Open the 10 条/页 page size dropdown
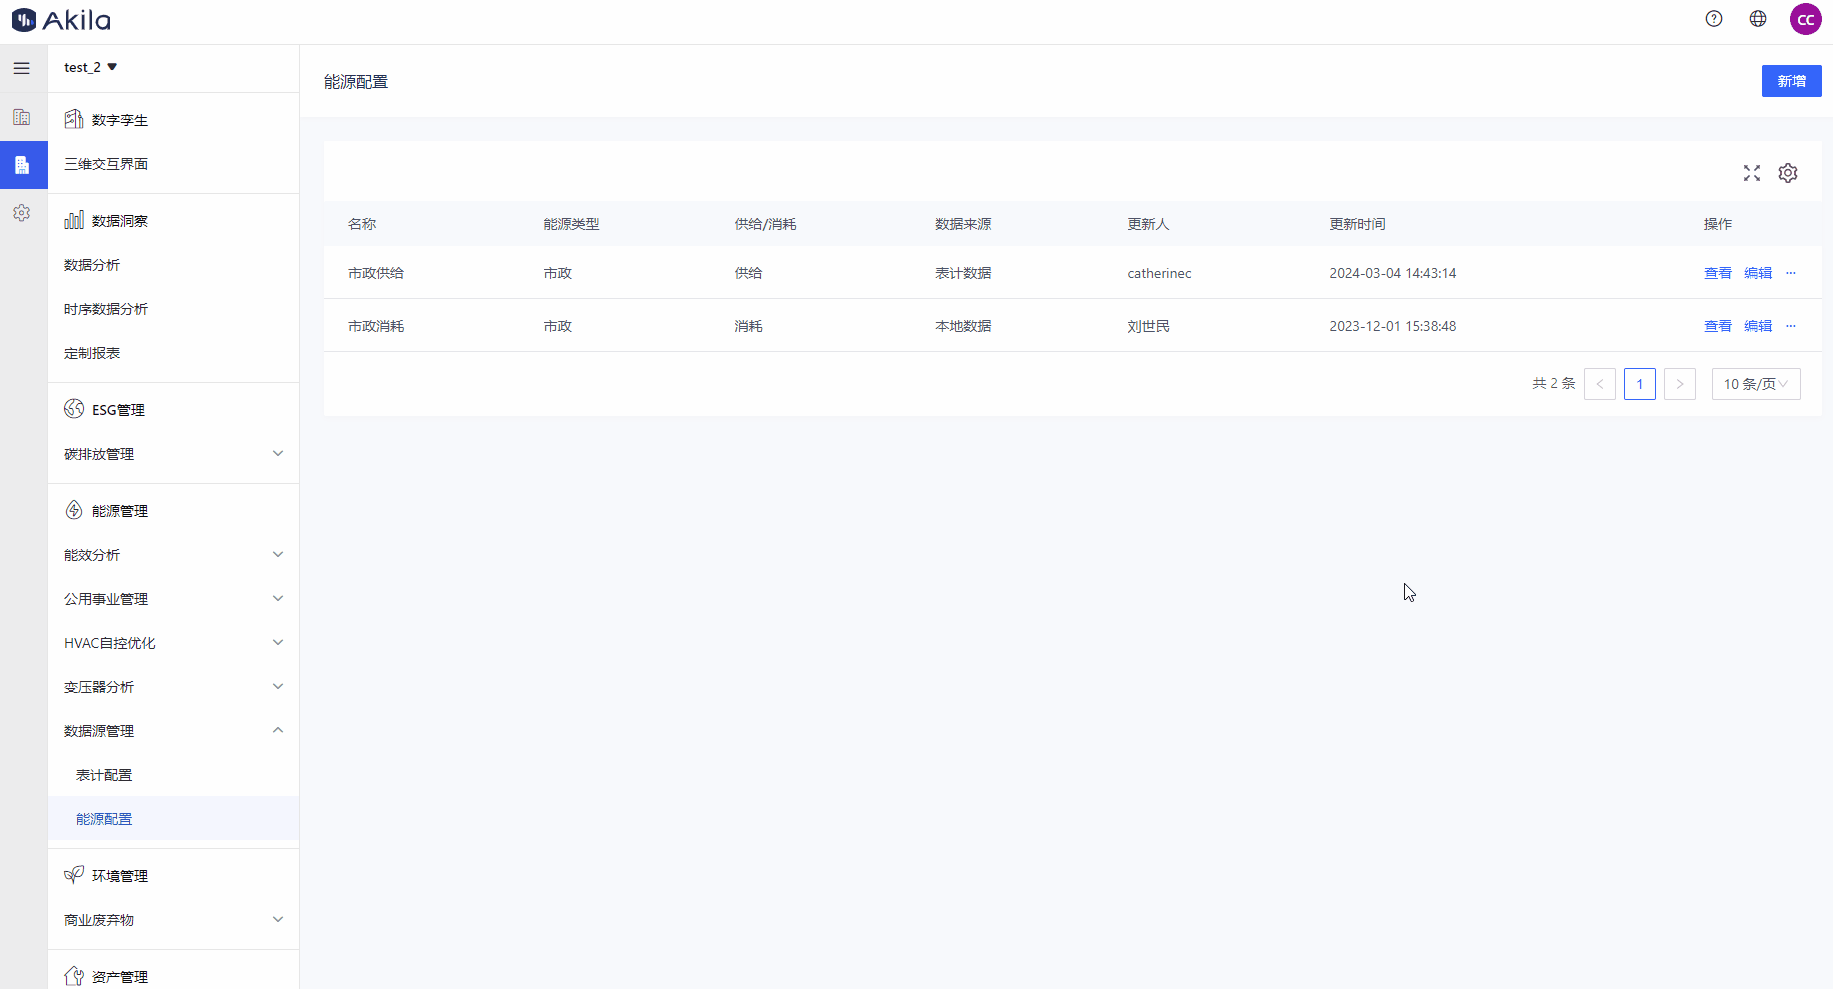The image size is (1833, 989). pyautogui.click(x=1756, y=384)
